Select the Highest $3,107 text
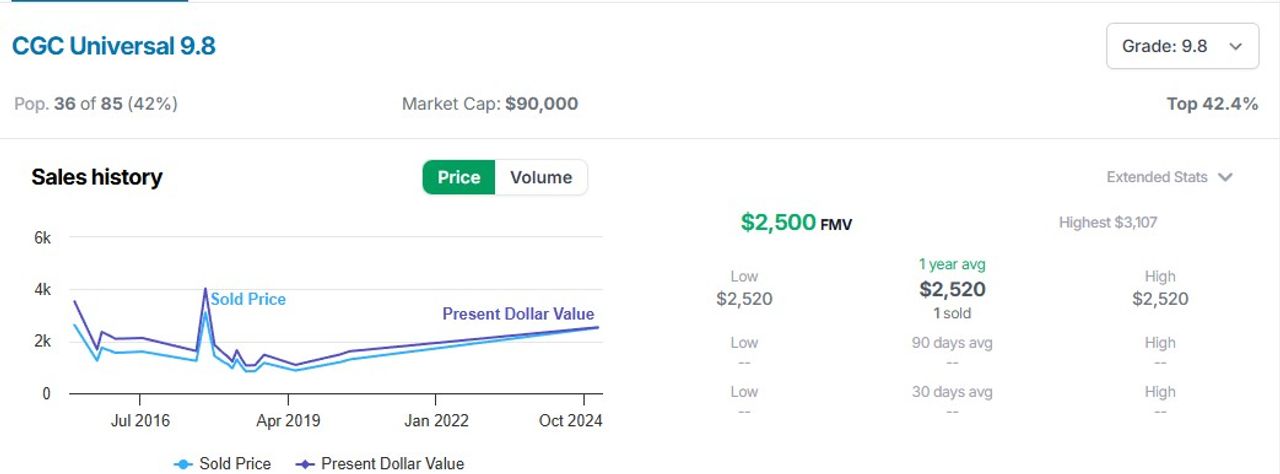1280x474 pixels. (x=1108, y=222)
